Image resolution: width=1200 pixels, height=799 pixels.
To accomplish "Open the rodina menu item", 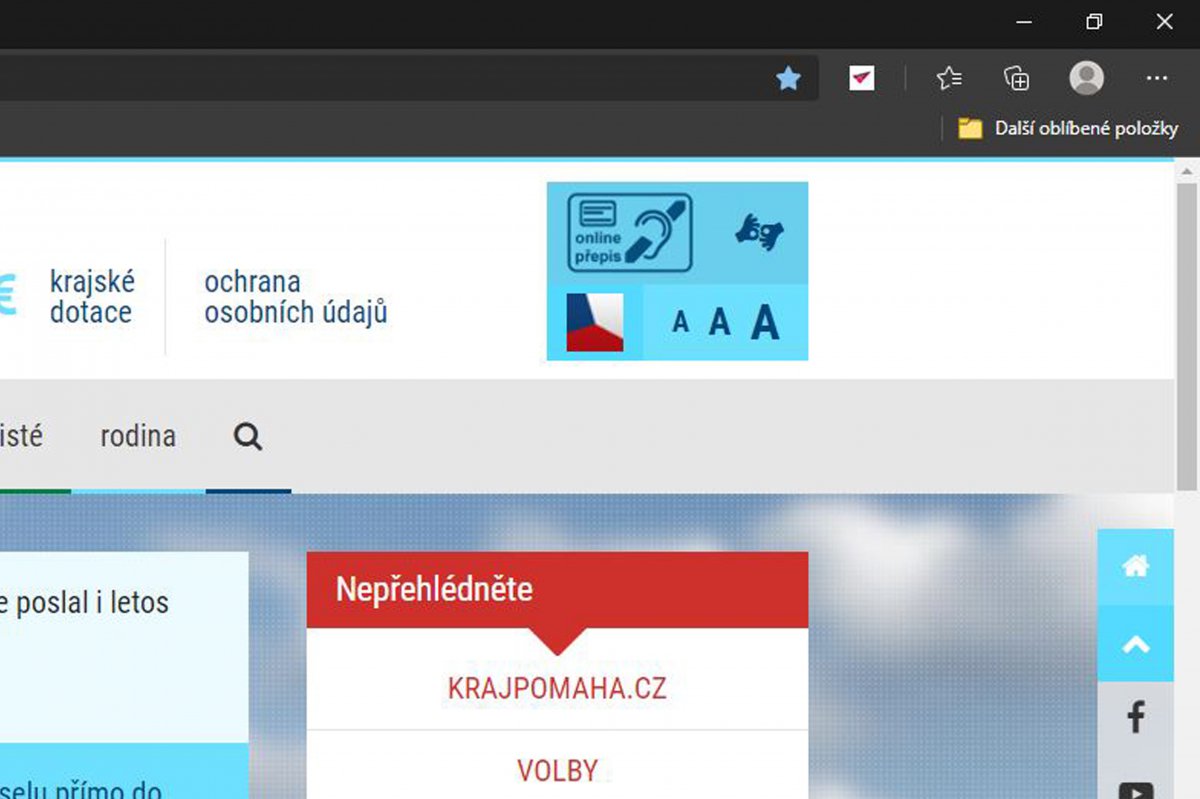I will pos(138,436).
